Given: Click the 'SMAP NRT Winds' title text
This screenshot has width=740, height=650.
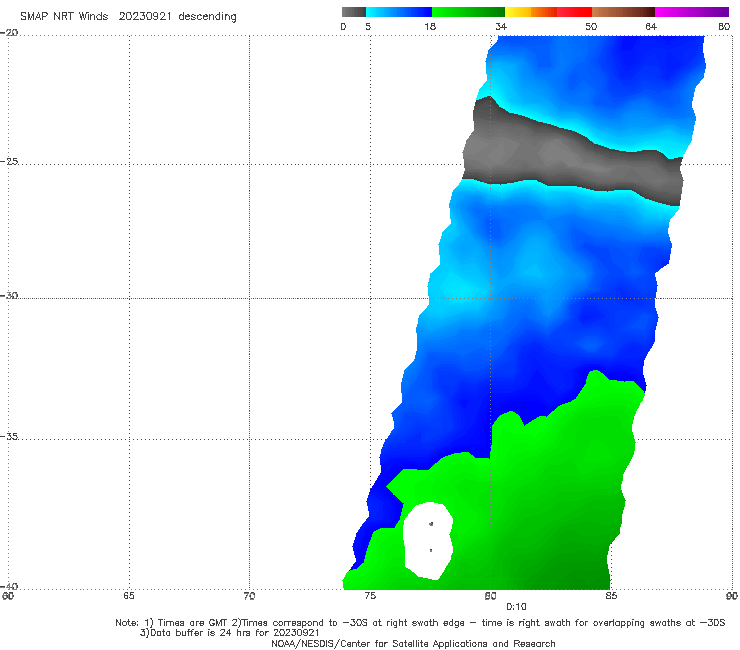Looking at the screenshot, I should (x=64, y=16).
